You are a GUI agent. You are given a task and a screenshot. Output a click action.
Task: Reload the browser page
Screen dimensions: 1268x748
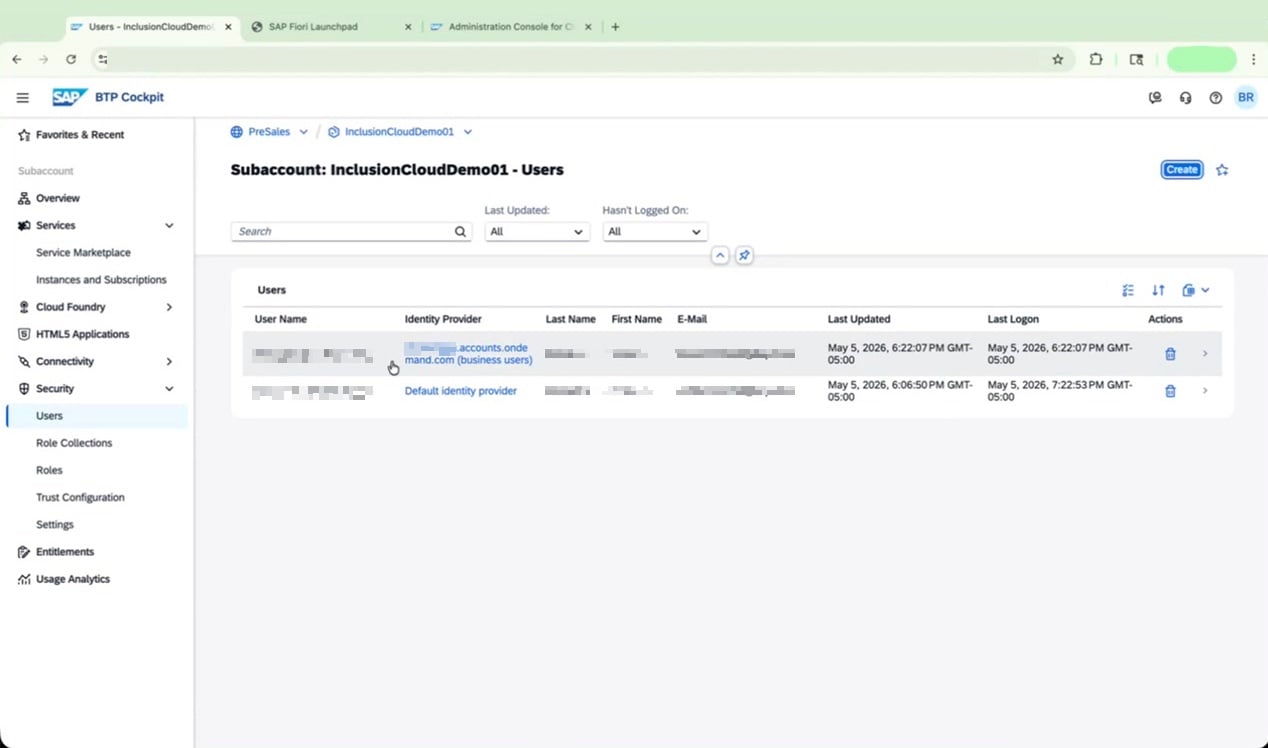tap(71, 60)
